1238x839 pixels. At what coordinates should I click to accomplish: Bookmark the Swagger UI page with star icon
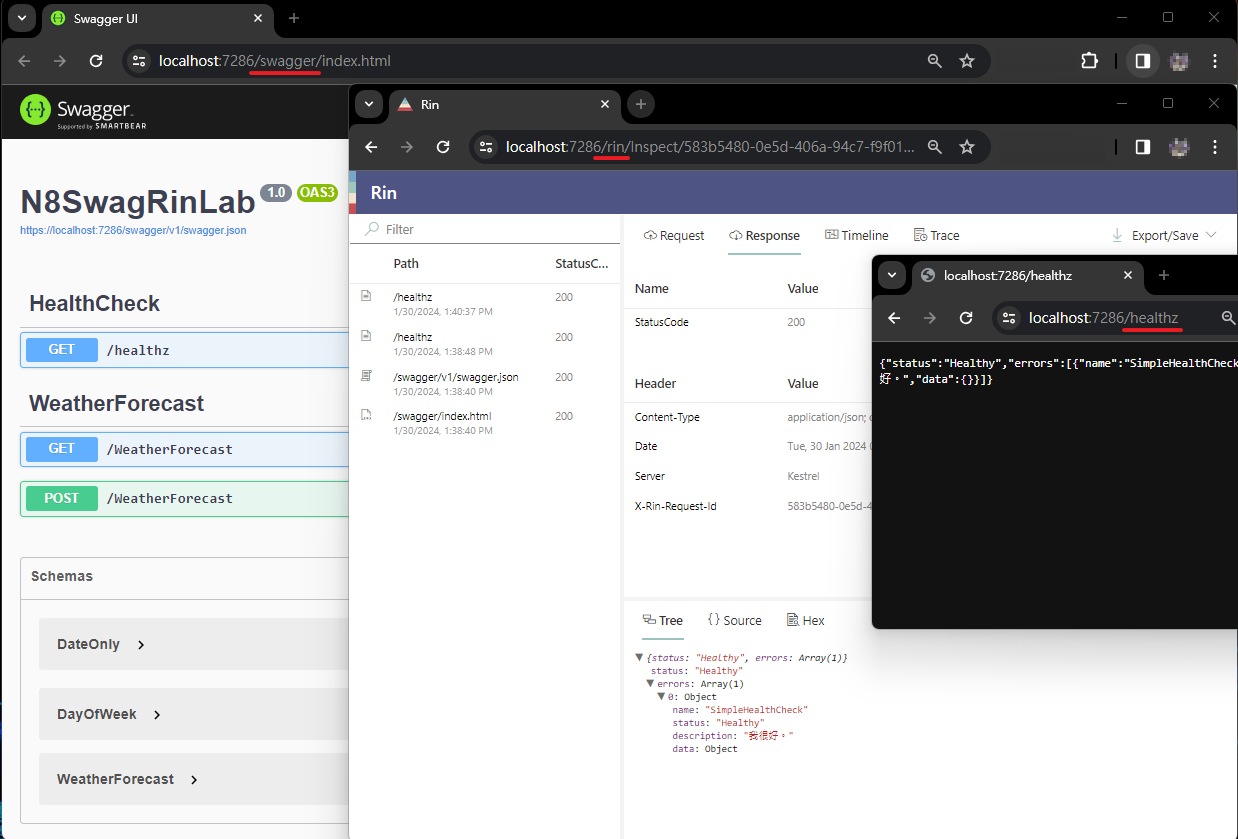967,61
